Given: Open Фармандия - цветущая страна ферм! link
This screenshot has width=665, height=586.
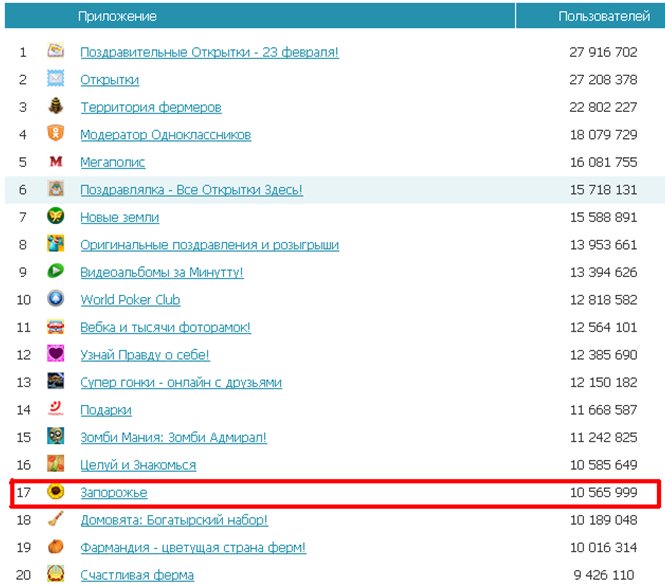Looking at the screenshot, I should 193,547.
